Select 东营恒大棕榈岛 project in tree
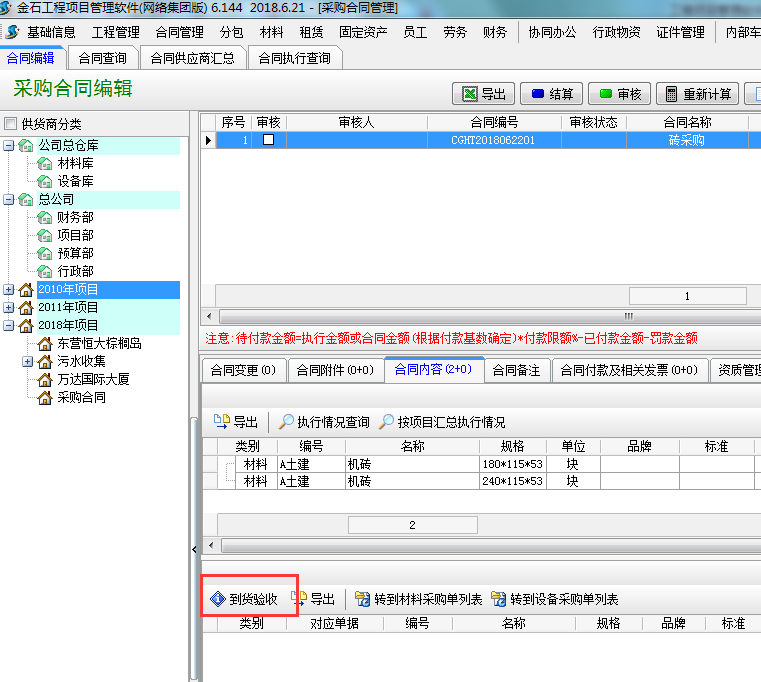 pyautogui.click(x=99, y=344)
